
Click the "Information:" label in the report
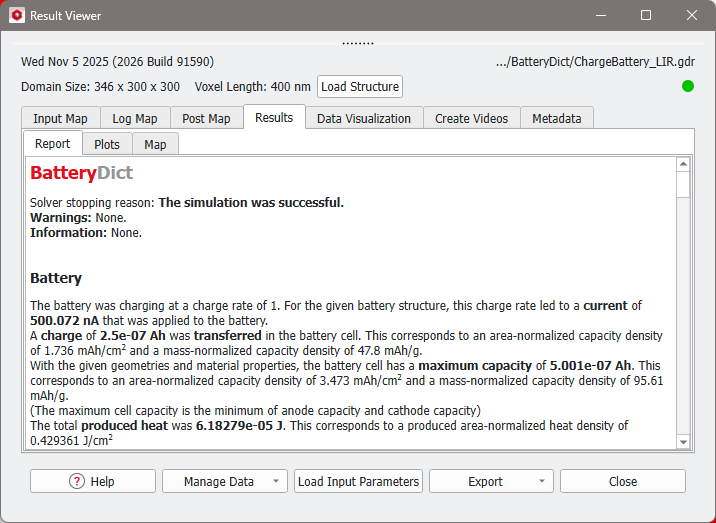(68, 232)
